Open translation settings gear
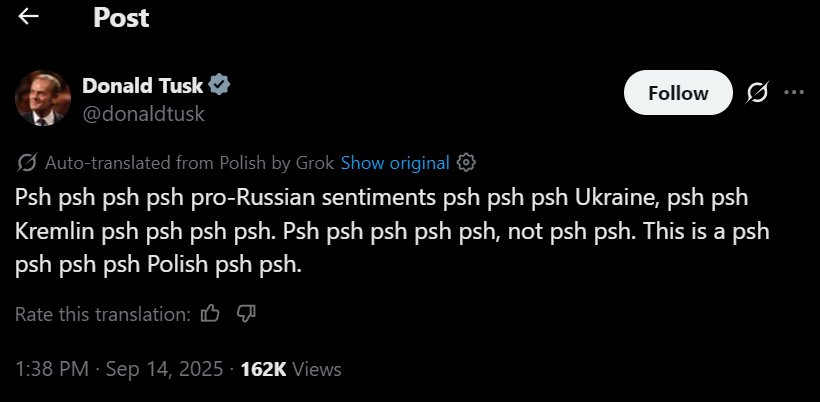Screen dimensions: 820x402 pyautogui.click(x=466, y=163)
